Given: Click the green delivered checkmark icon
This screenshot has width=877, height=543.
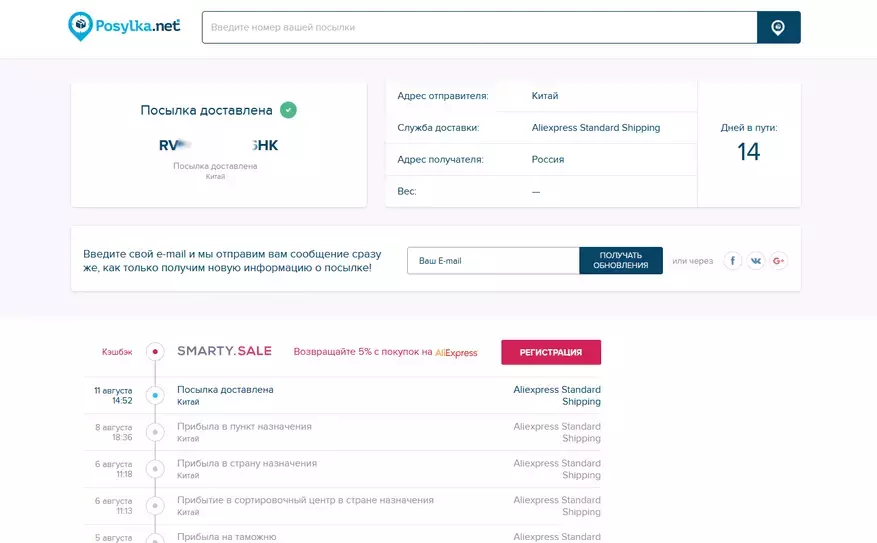Looking at the screenshot, I should (x=288, y=110).
